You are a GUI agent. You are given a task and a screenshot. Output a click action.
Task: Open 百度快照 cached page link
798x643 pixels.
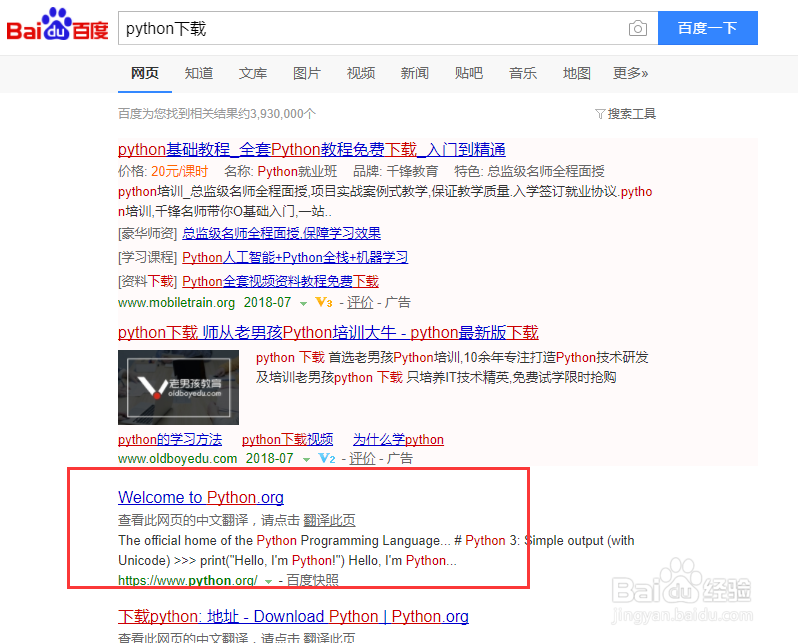(x=312, y=580)
